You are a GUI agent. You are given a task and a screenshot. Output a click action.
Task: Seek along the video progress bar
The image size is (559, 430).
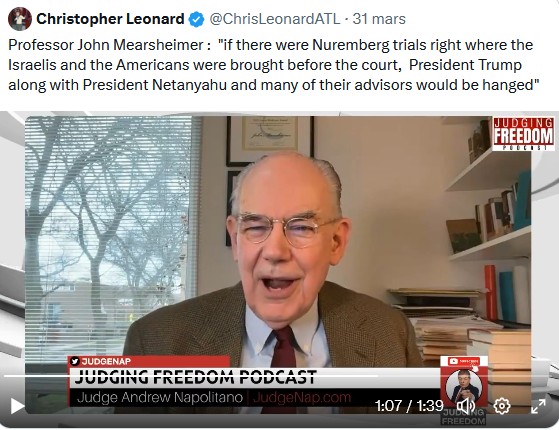pyautogui.click(x=279, y=376)
